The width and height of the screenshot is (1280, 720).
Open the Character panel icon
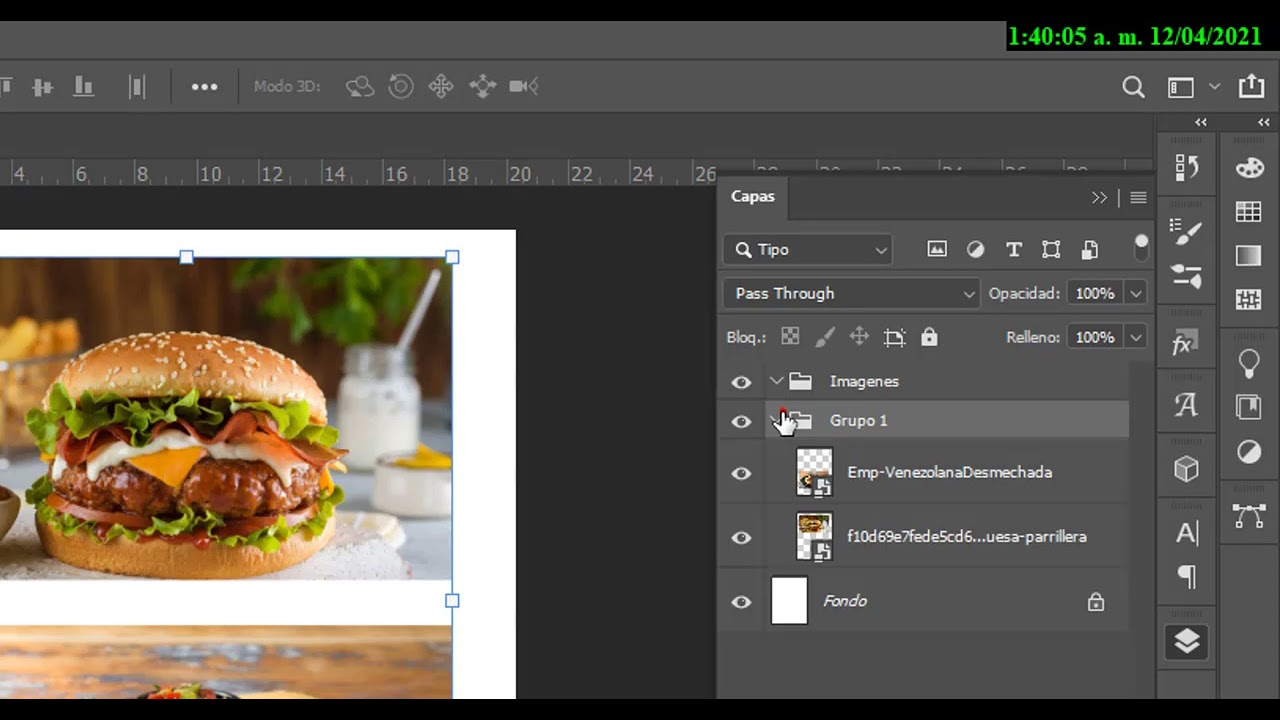point(1187,534)
